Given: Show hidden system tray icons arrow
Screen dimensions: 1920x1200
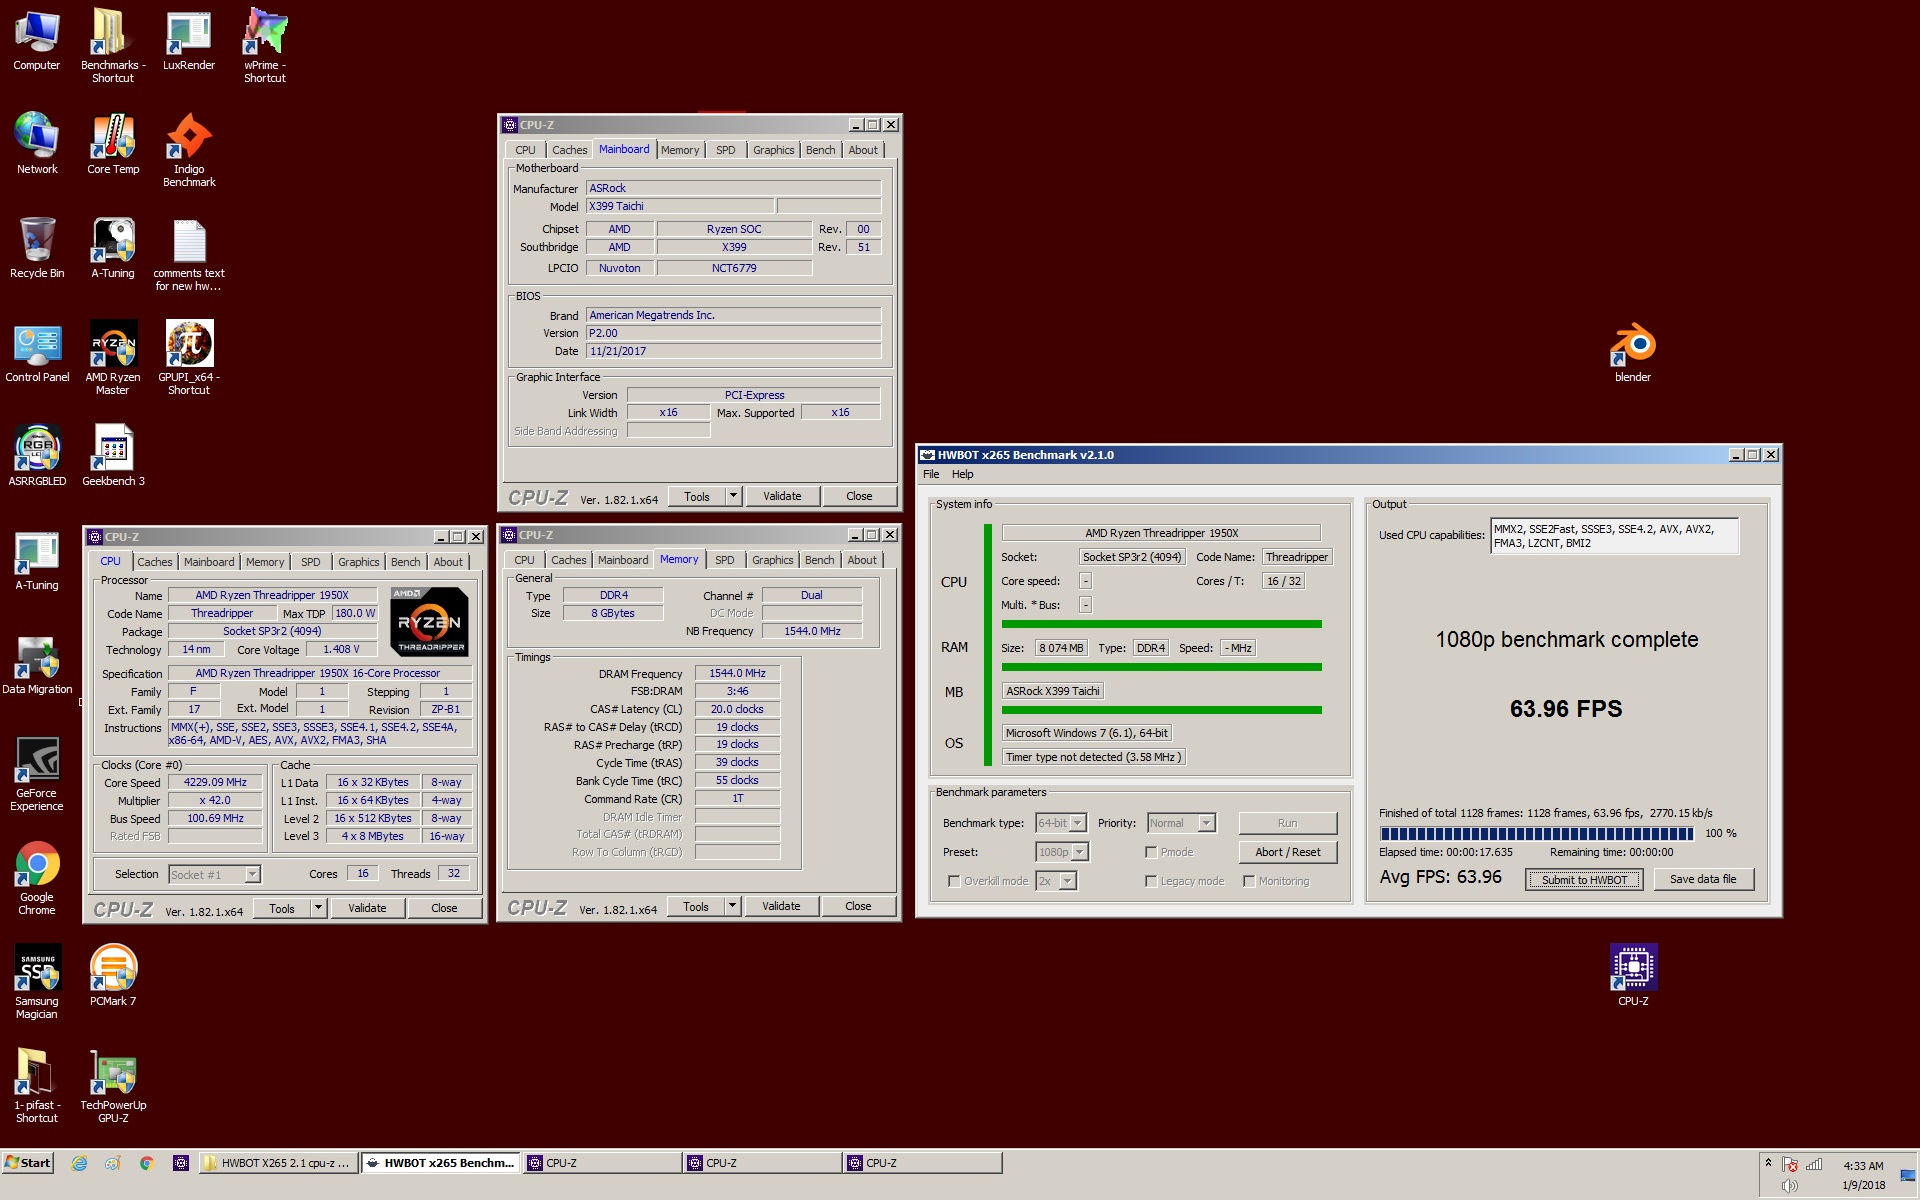Looking at the screenshot, I should [x=1768, y=1162].
